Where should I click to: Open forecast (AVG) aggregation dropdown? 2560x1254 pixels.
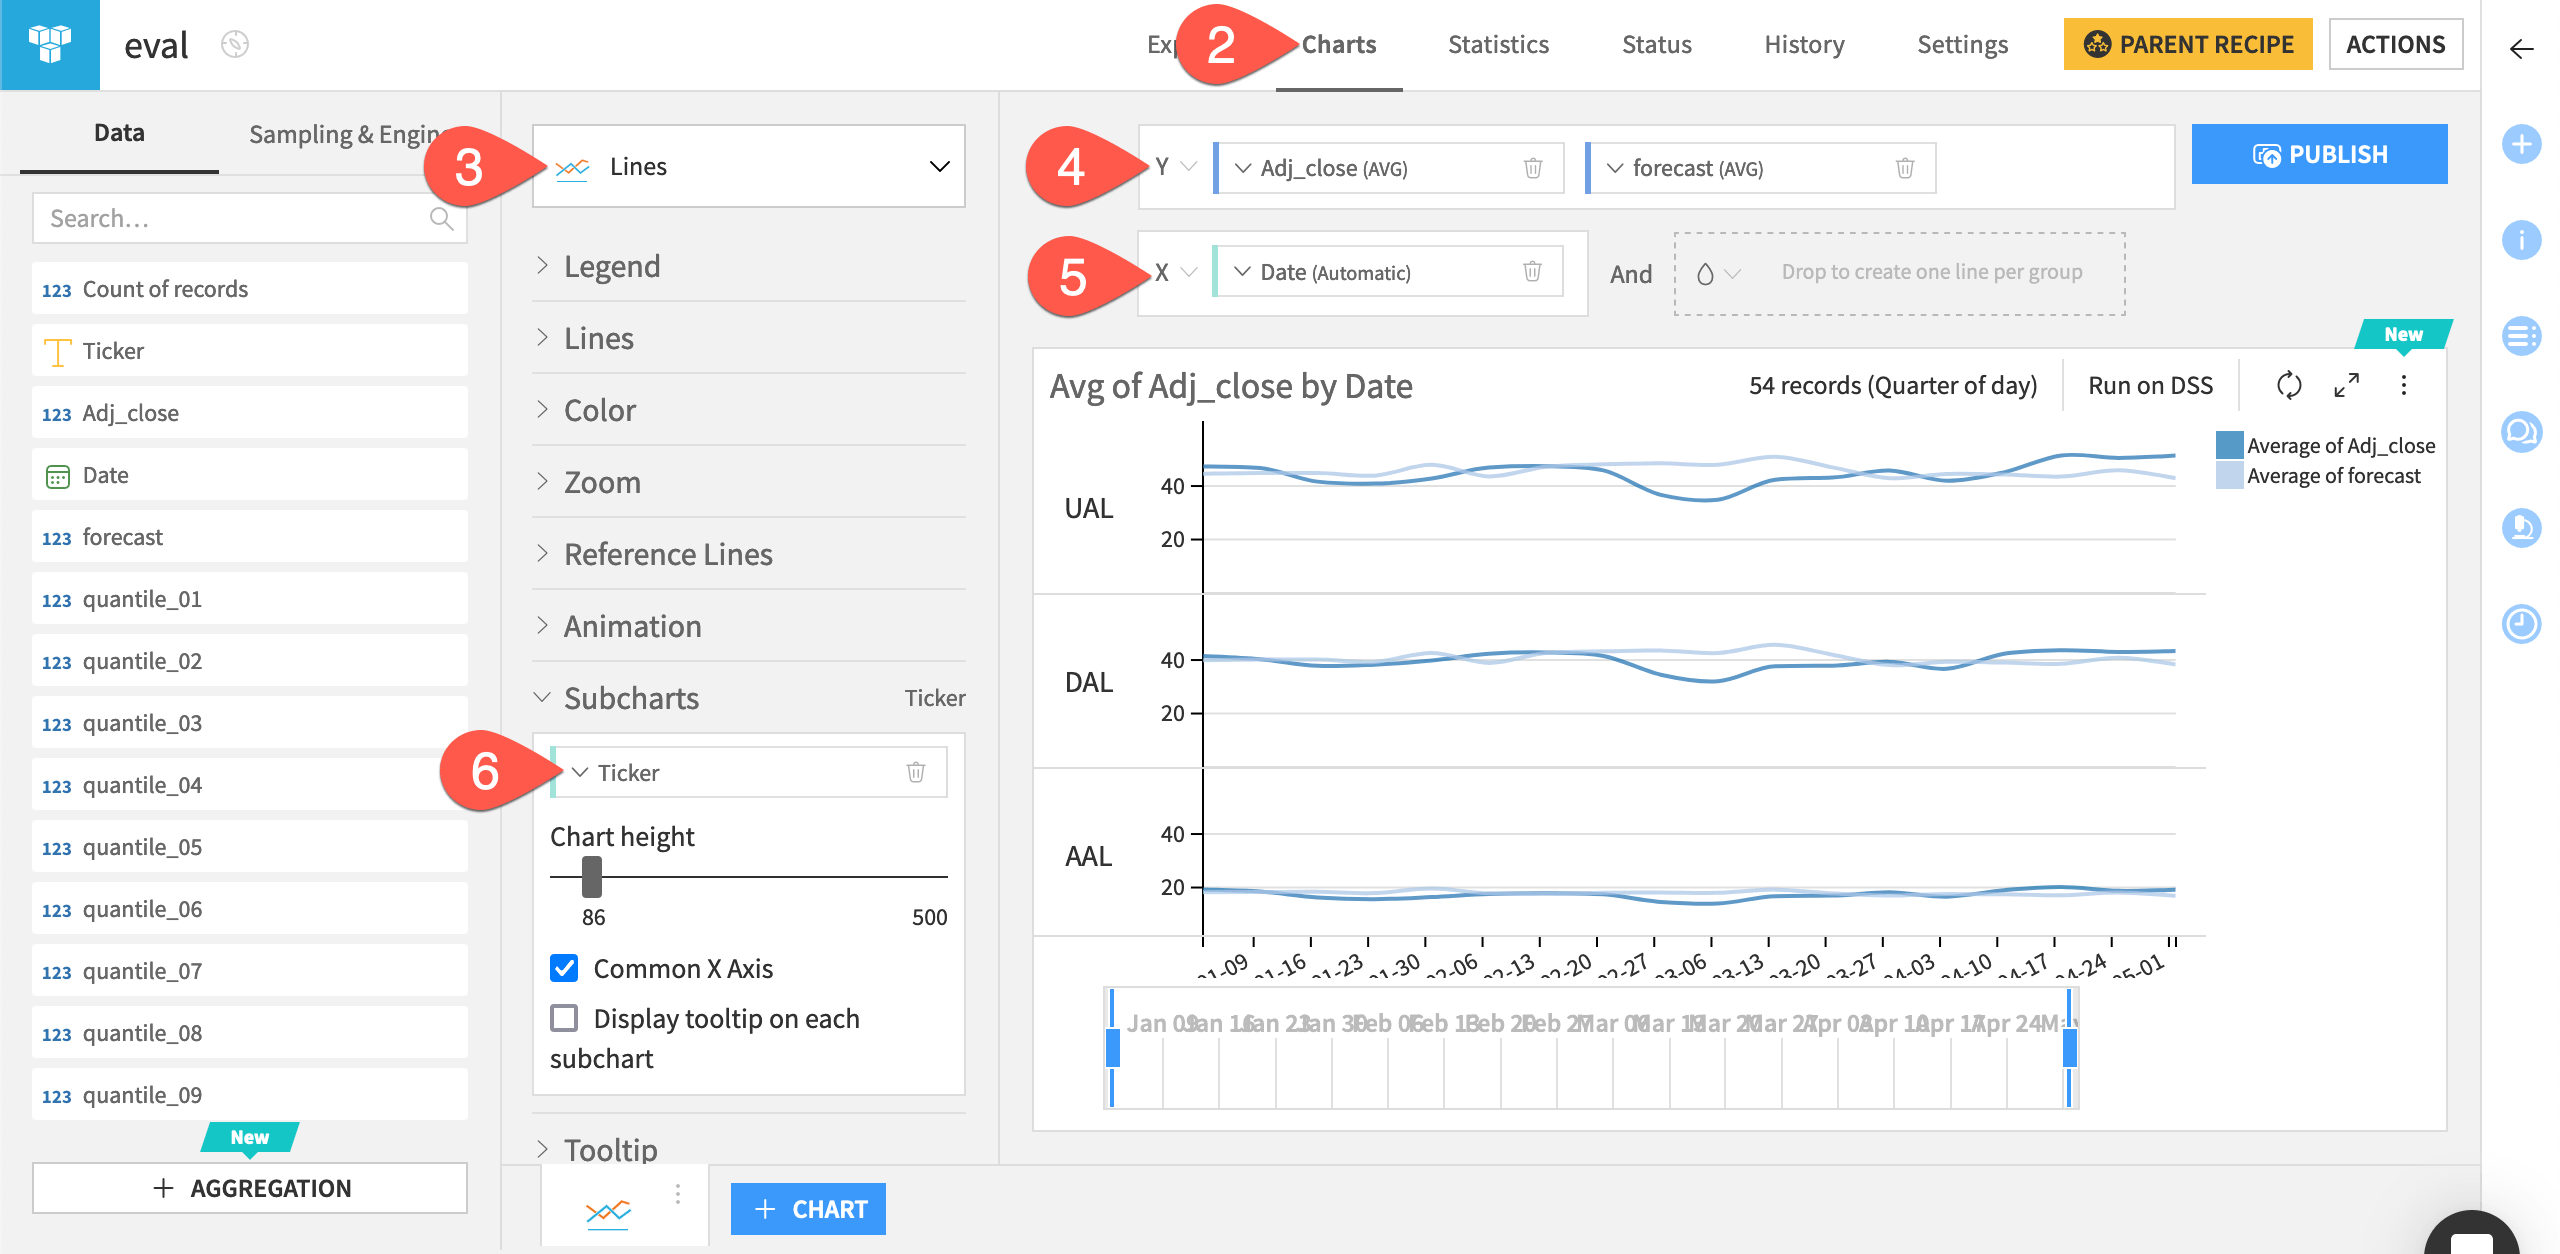pyautogui.click(x=1615, y=168)
